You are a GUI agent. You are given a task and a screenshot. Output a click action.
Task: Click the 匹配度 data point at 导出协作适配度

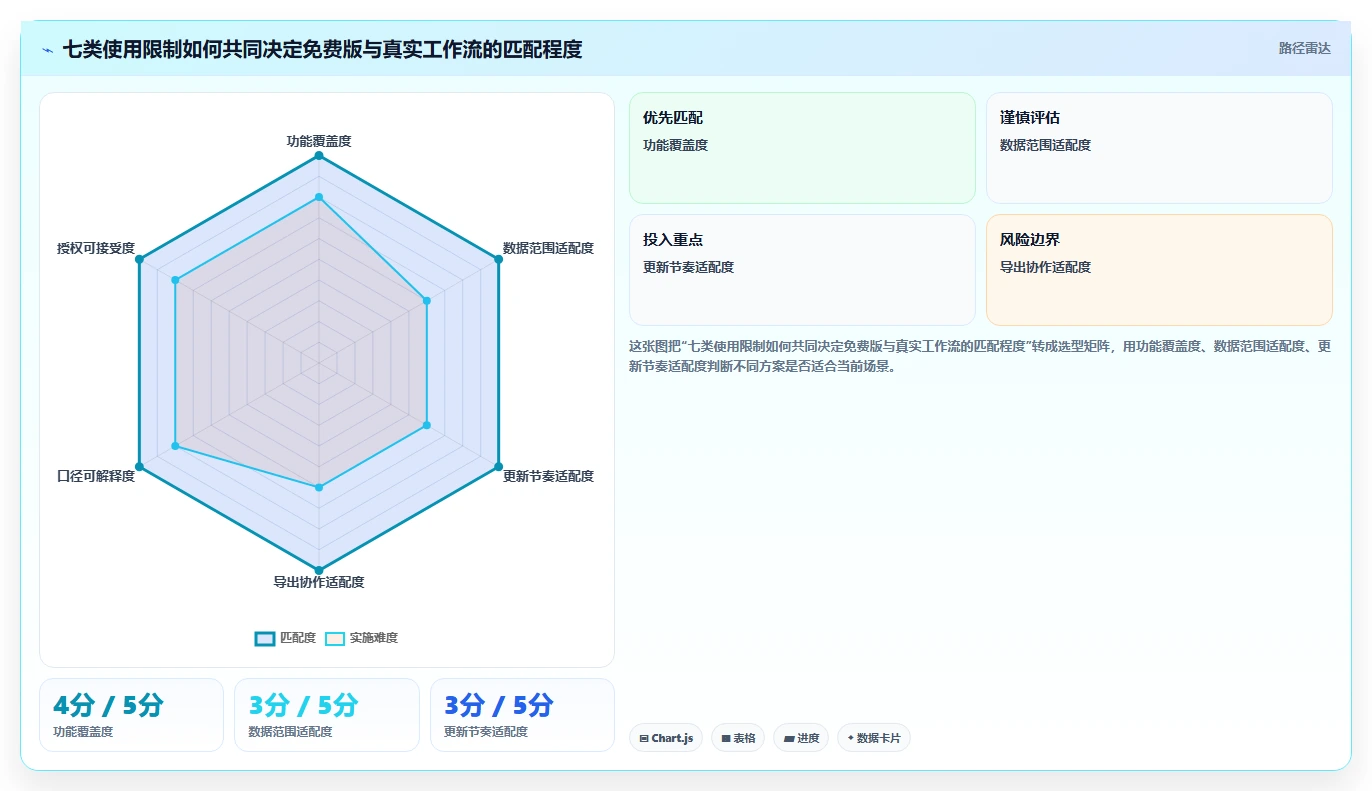pos(319,571)
